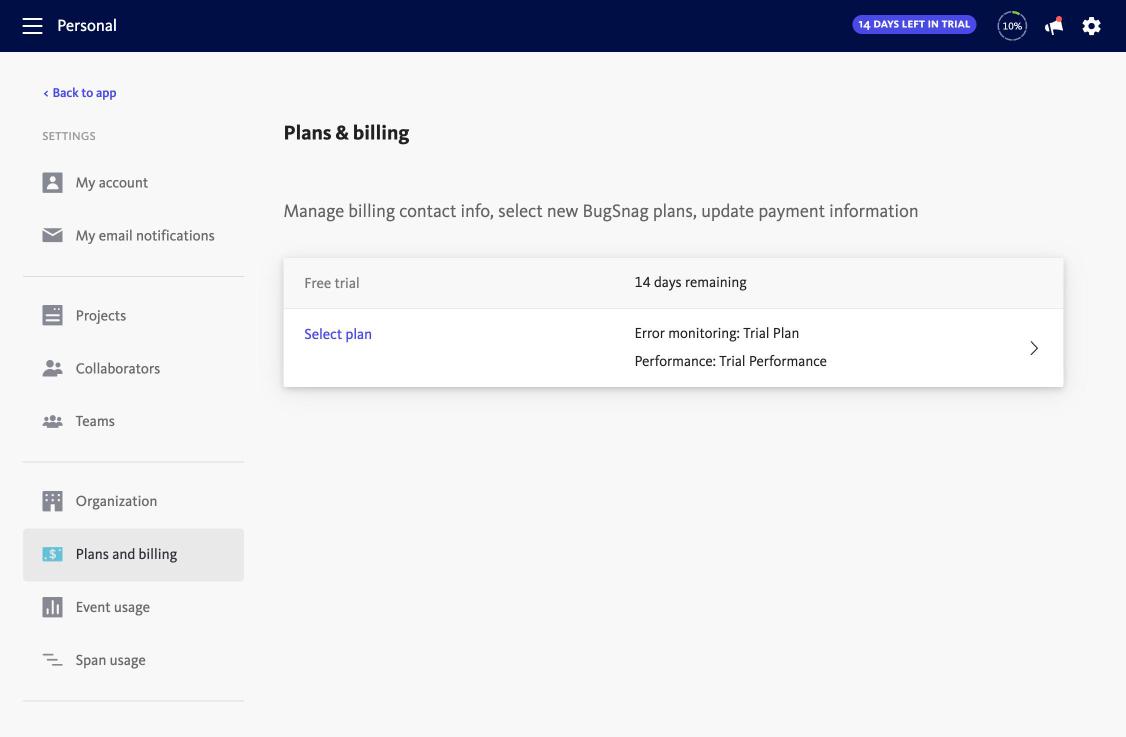Expand plan details with right chevron

click(x=1034, y=348)
